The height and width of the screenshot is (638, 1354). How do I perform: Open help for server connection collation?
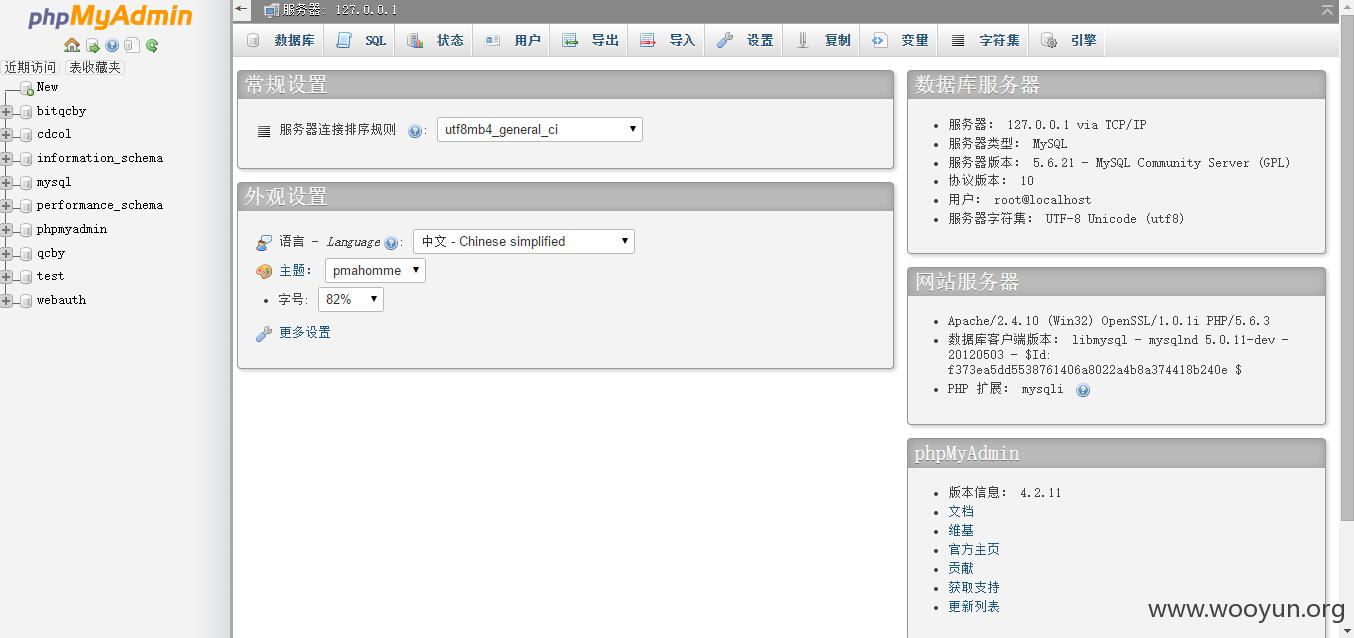[x=415, y=131]
